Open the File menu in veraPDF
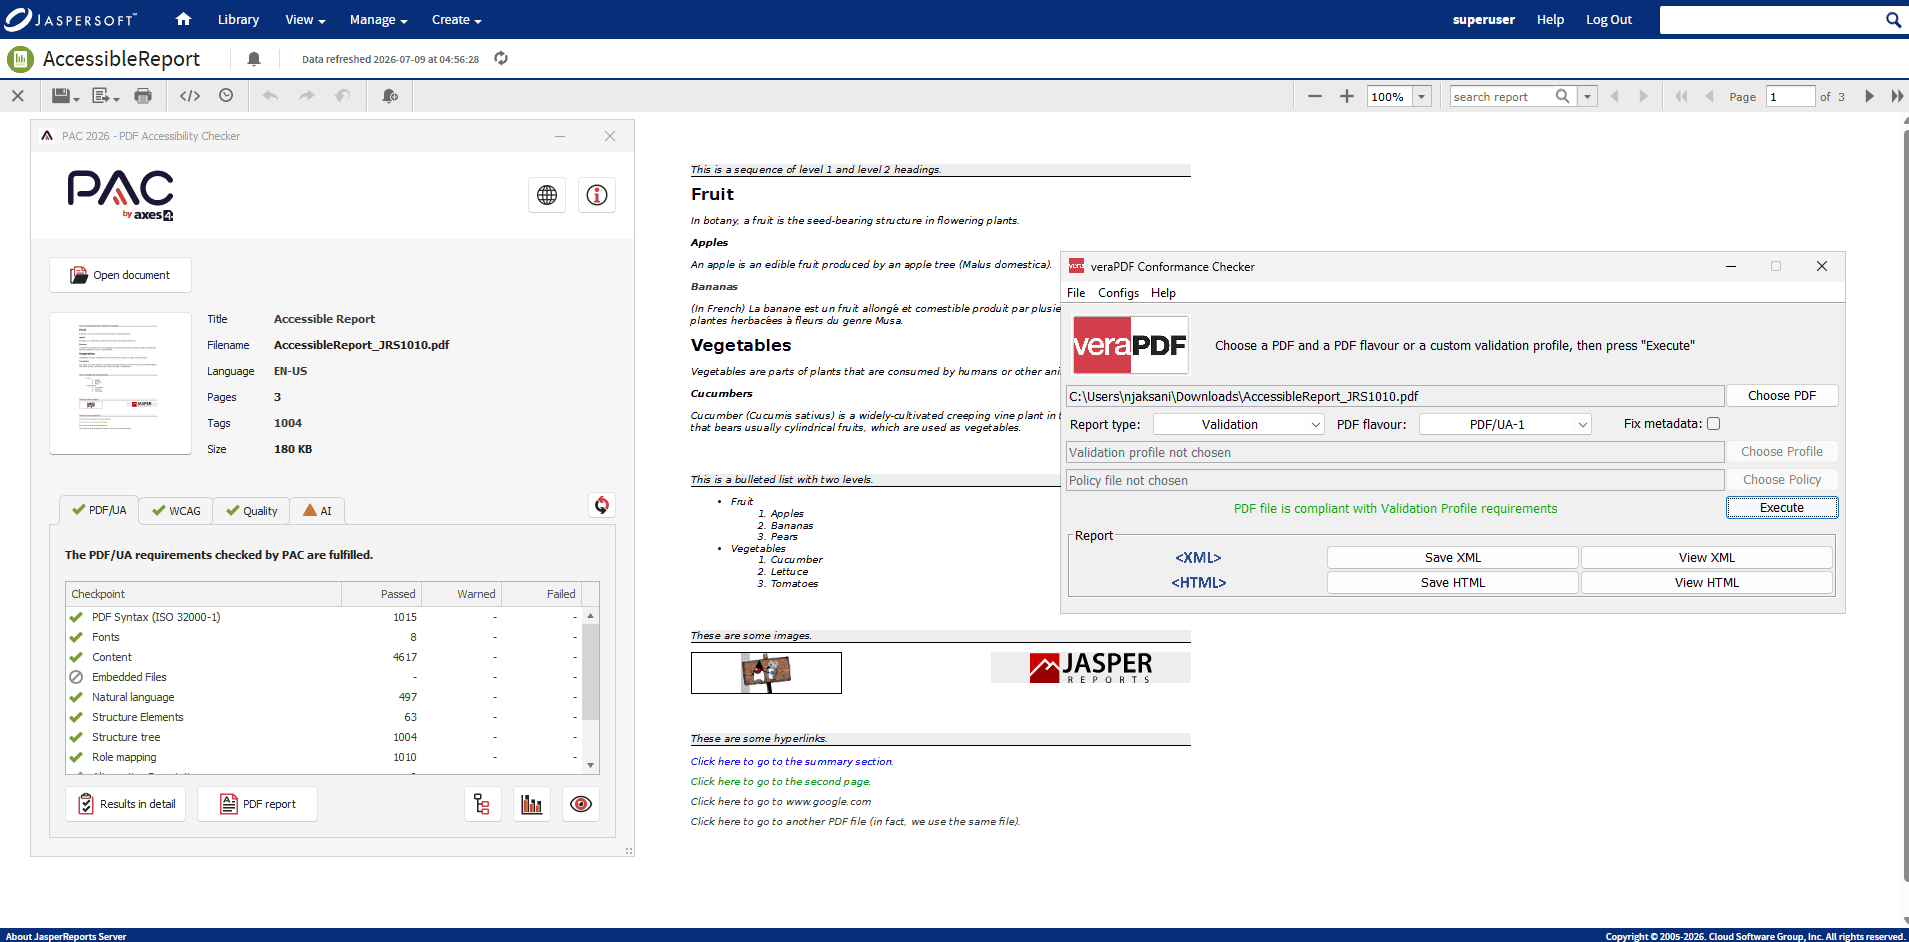This screenshot has width=1909, height=942. [1076, 293]
